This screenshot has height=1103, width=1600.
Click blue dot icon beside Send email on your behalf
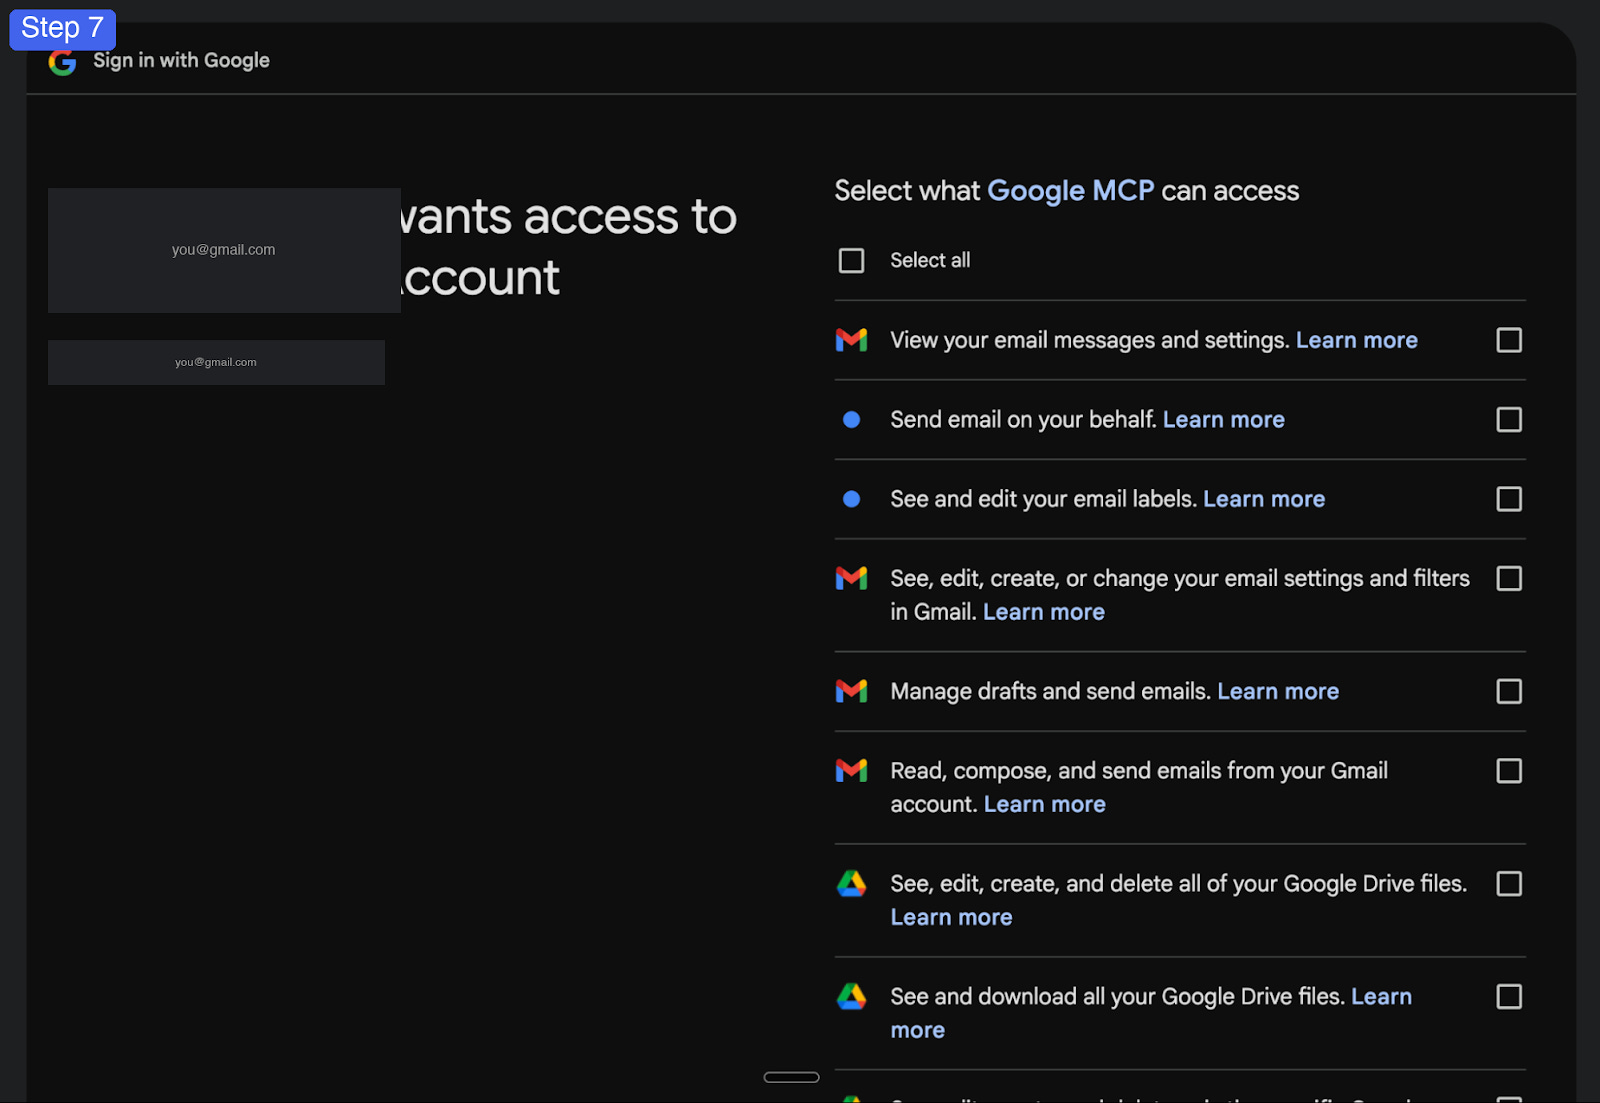851,420
